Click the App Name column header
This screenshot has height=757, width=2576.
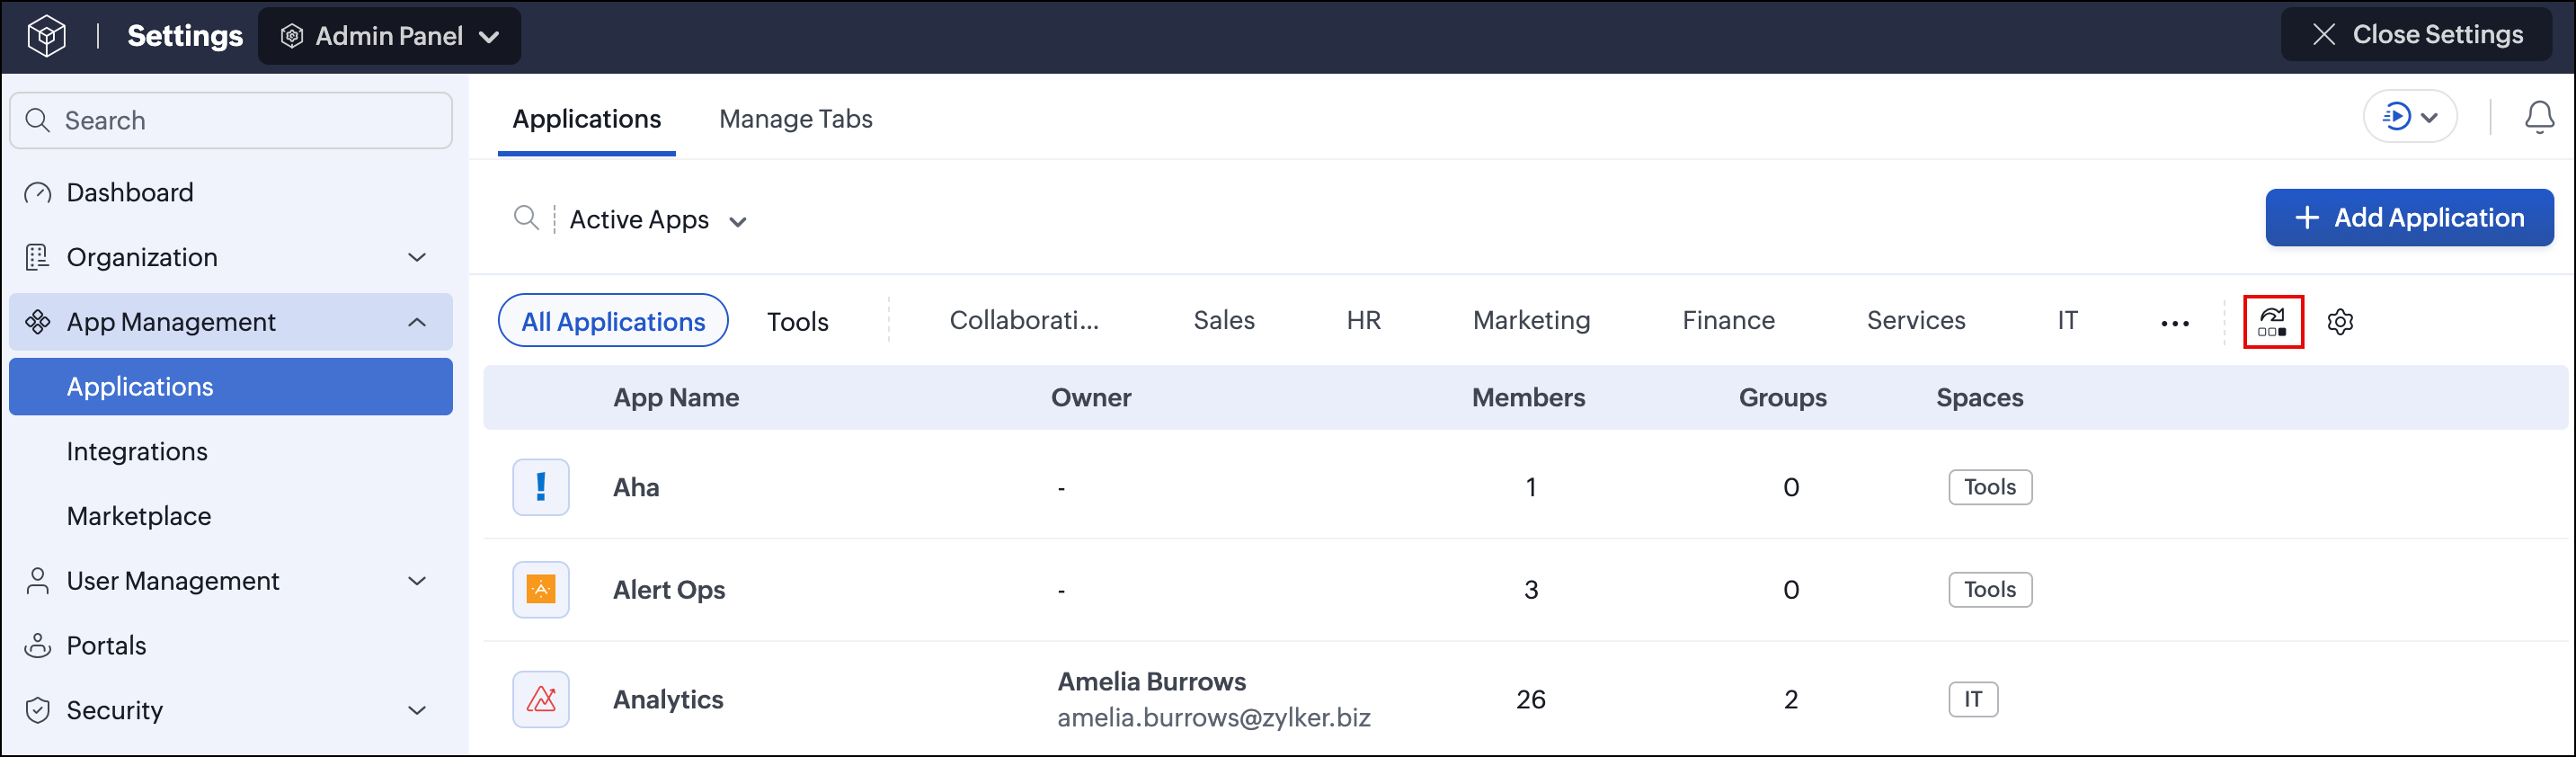tap(676, 398)
